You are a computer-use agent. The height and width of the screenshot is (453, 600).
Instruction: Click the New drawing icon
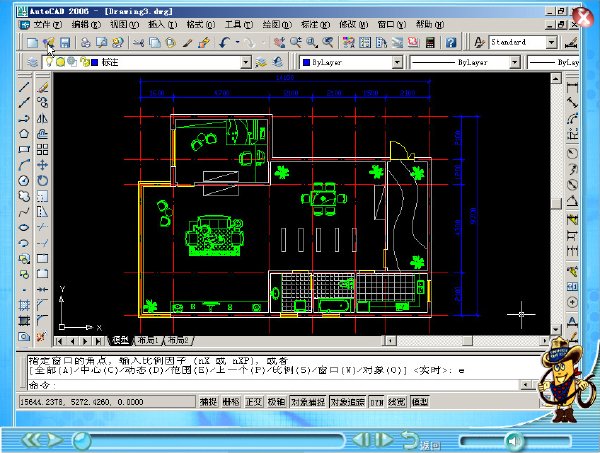click(32, 42)
